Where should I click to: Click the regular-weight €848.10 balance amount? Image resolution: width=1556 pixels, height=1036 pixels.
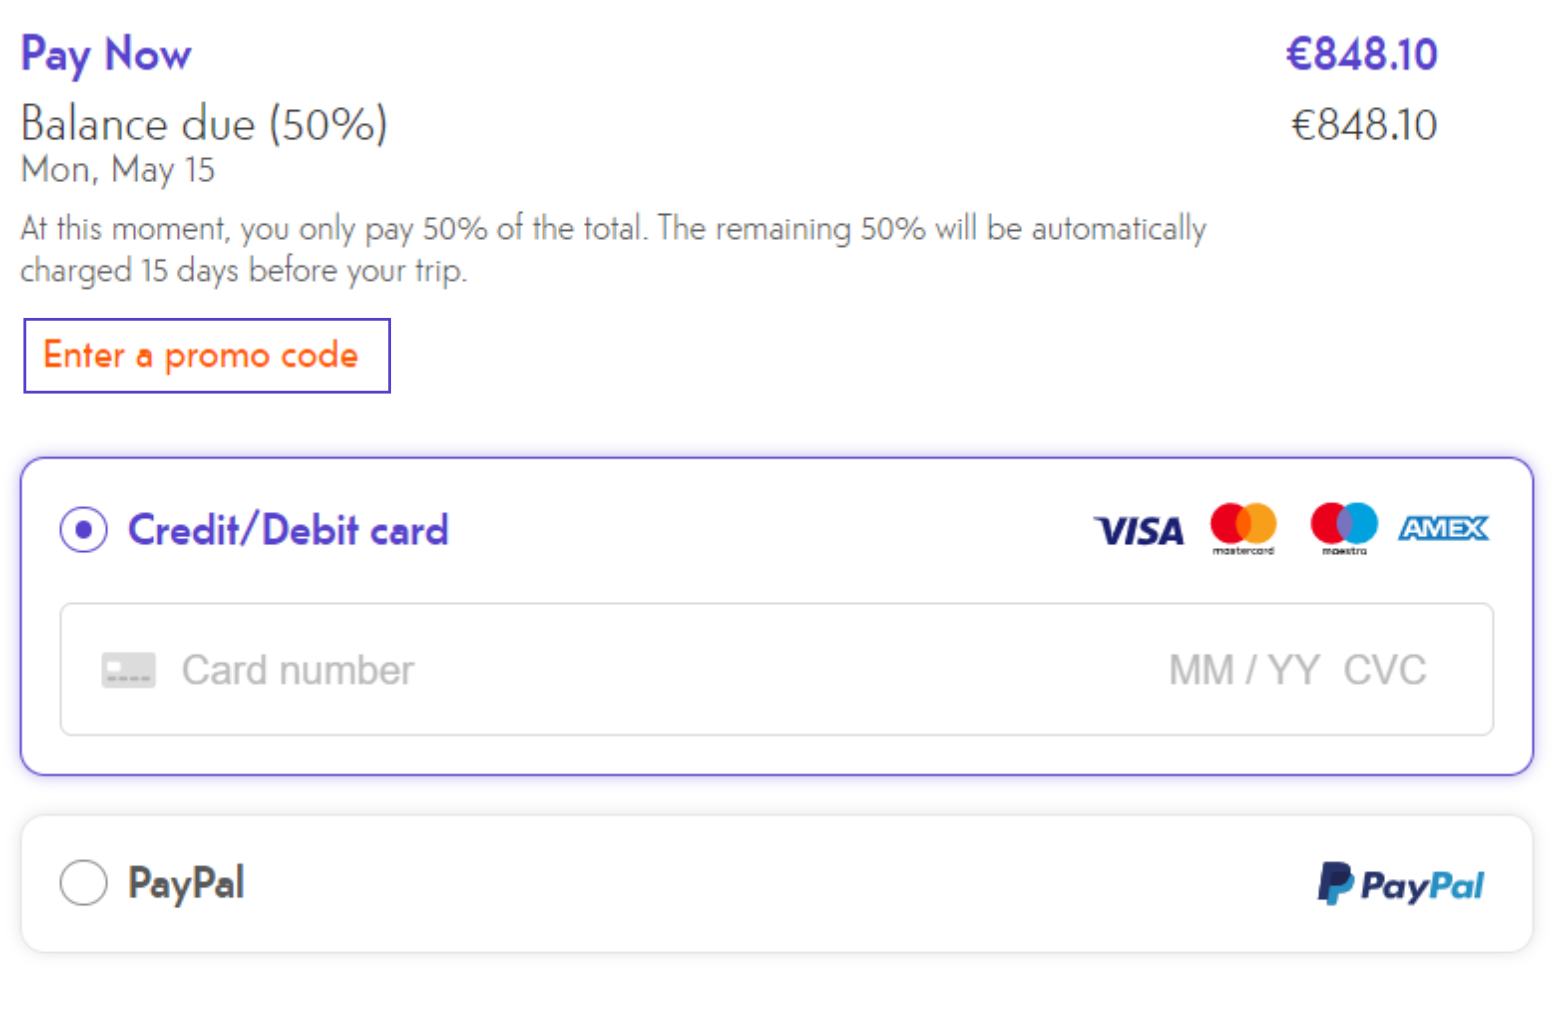click(1364, 125)
